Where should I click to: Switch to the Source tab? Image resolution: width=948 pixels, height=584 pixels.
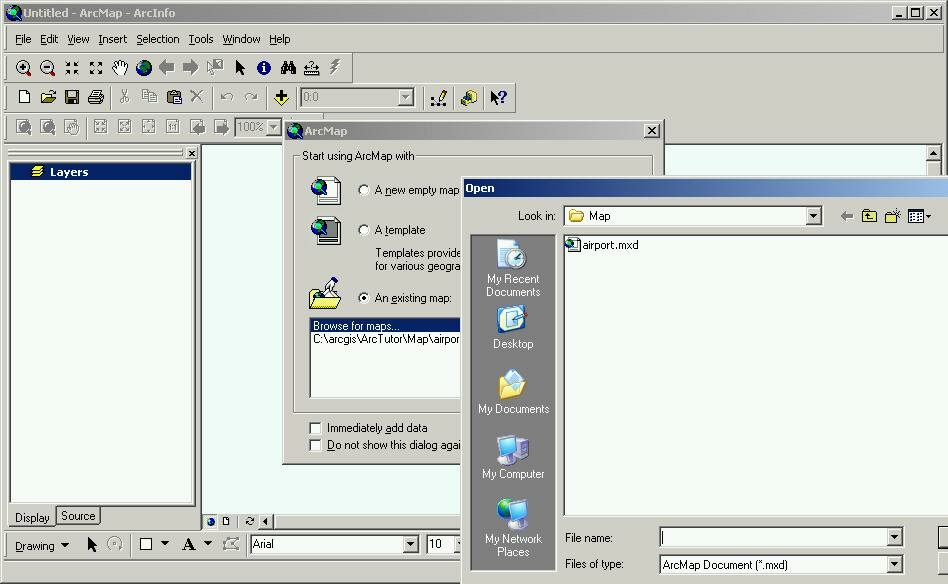(x=78, y=516)
